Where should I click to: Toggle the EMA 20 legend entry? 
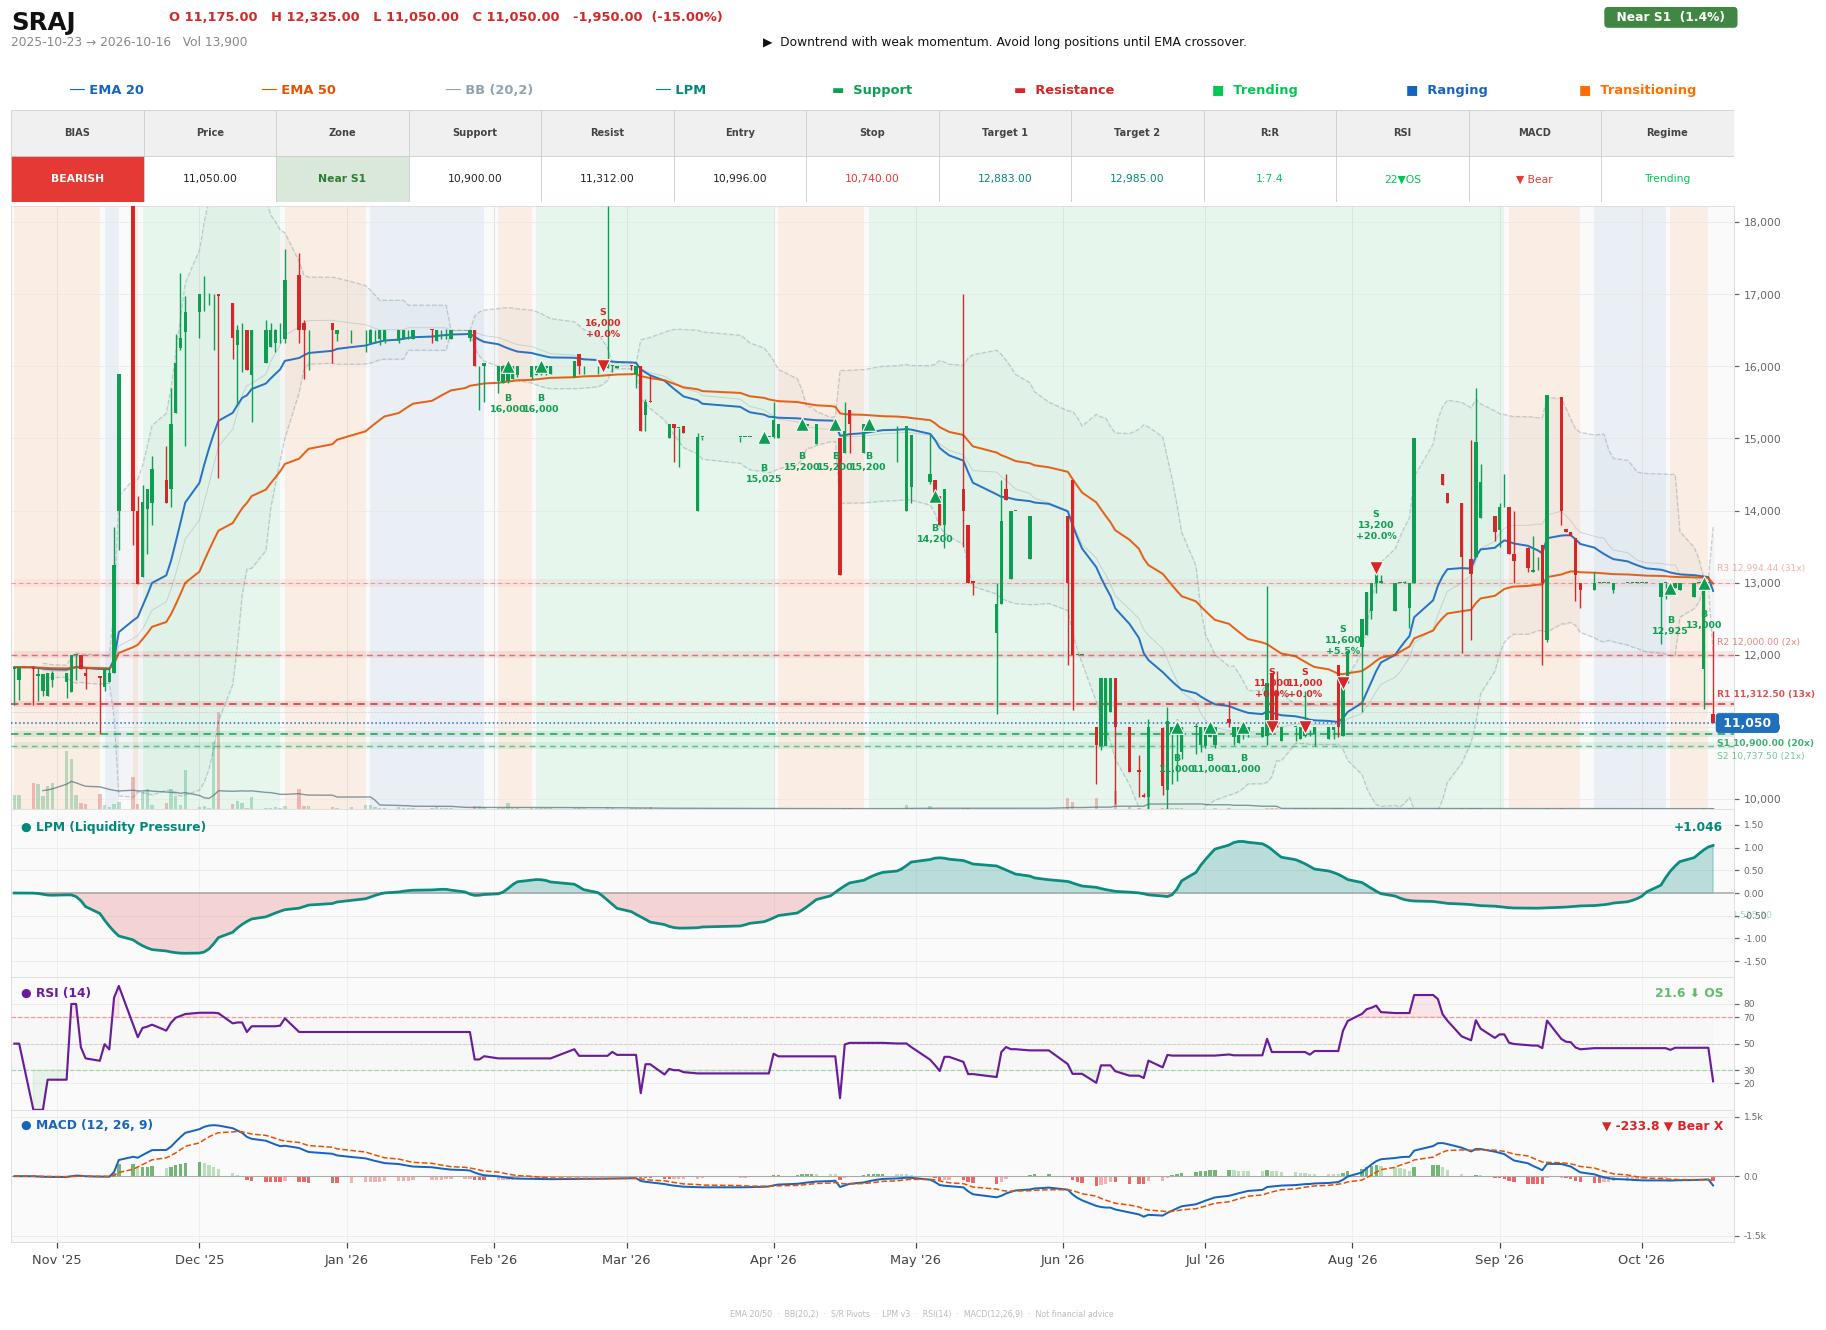[106, 90]
